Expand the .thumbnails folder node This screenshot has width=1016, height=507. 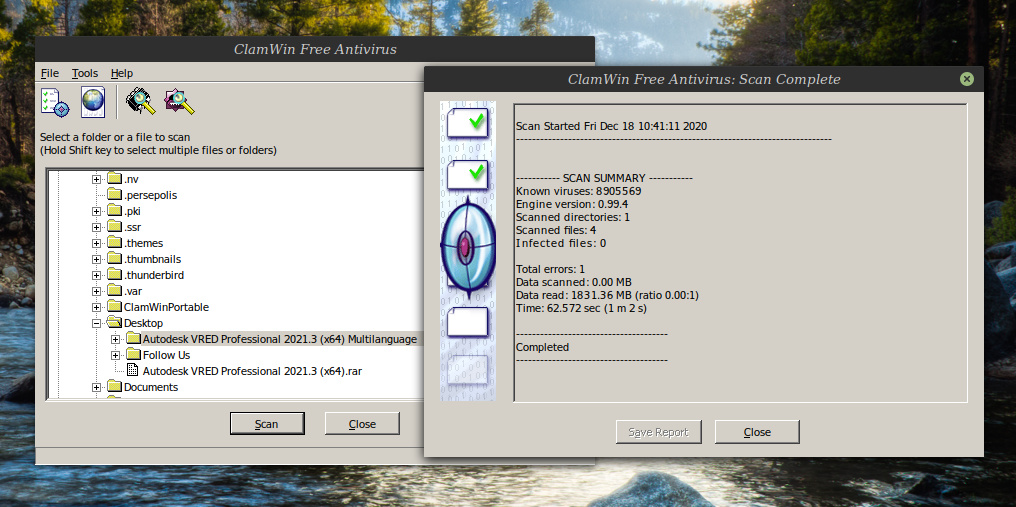(x=97, y=259)
